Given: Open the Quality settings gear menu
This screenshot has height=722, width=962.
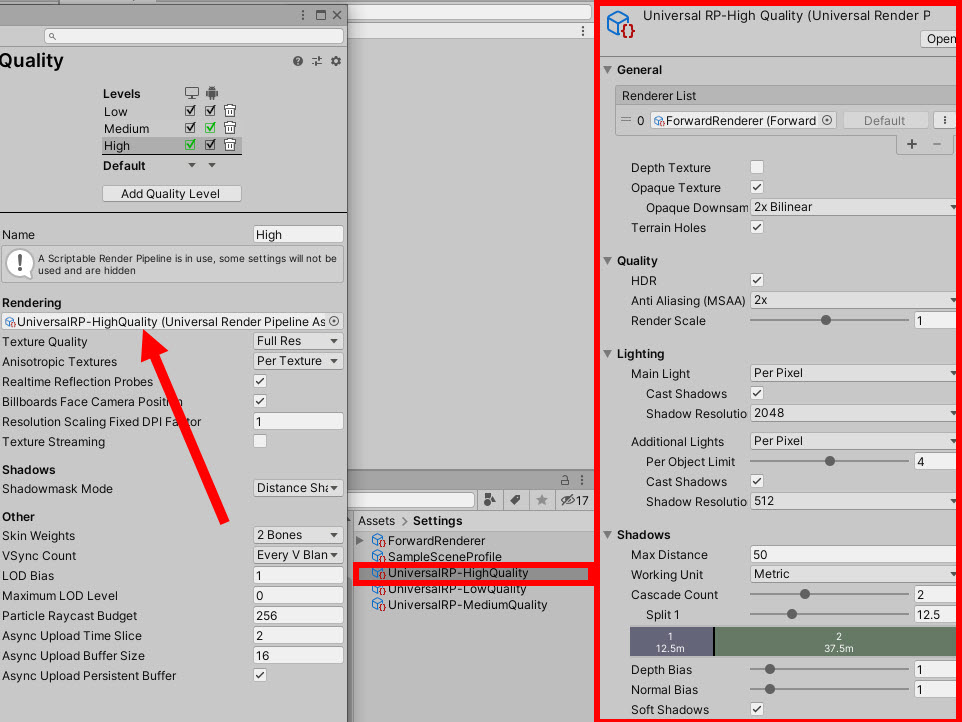Looking at the screenshot, I should coord(336,61).
